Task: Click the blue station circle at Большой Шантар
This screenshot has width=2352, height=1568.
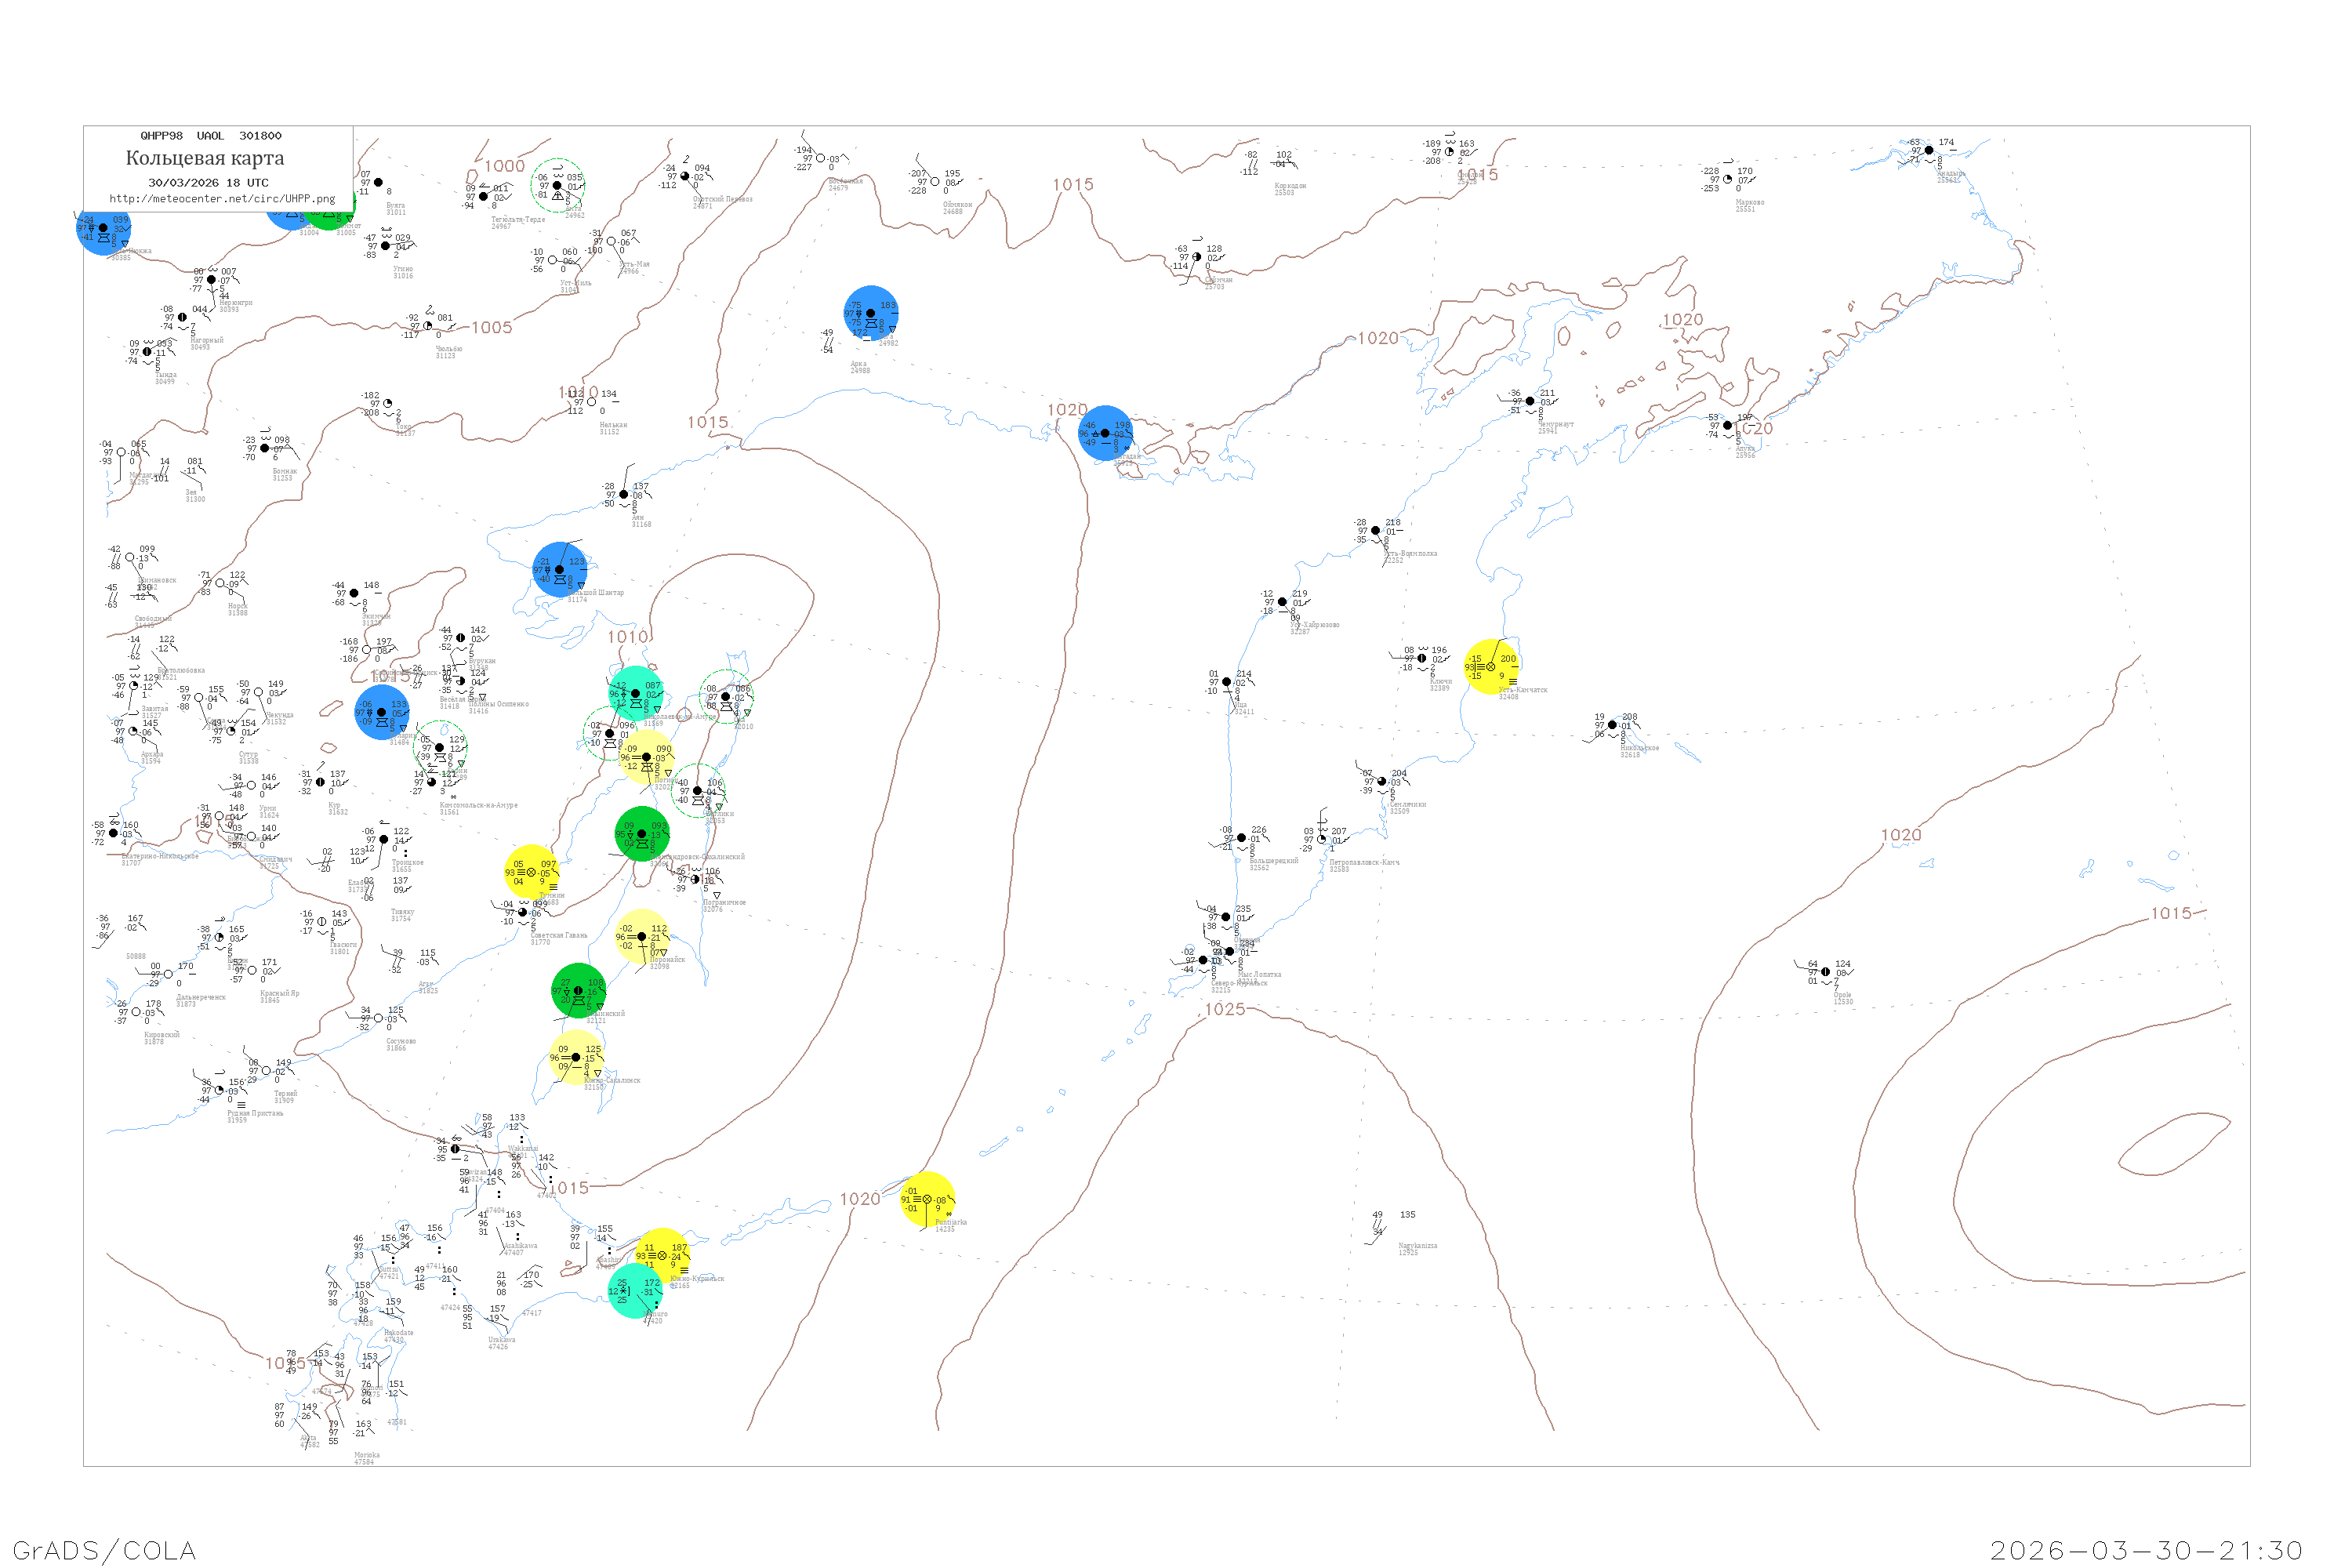Action: [x=560, y=570]
